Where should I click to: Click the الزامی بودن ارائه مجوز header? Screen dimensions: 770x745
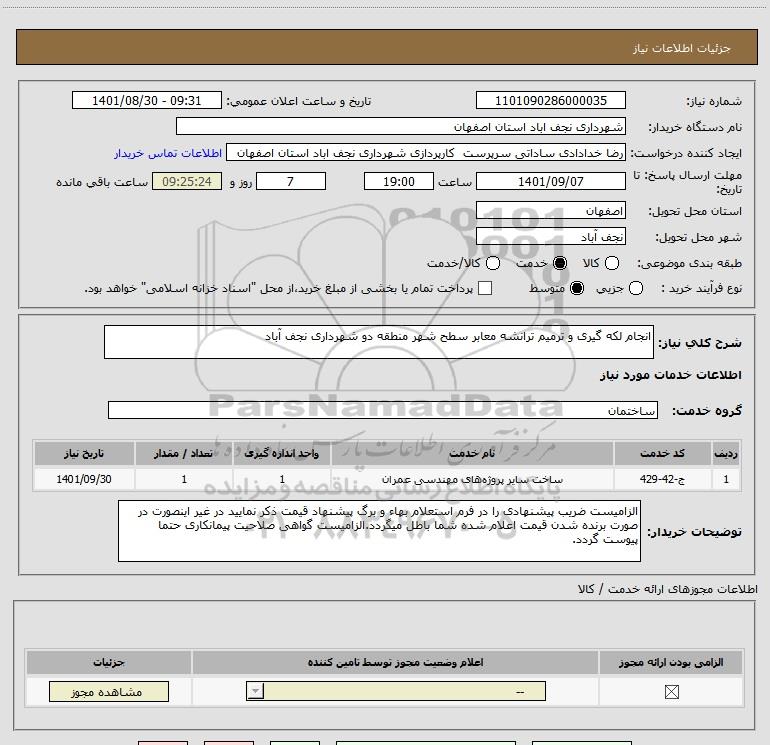(x=671, y=662)
